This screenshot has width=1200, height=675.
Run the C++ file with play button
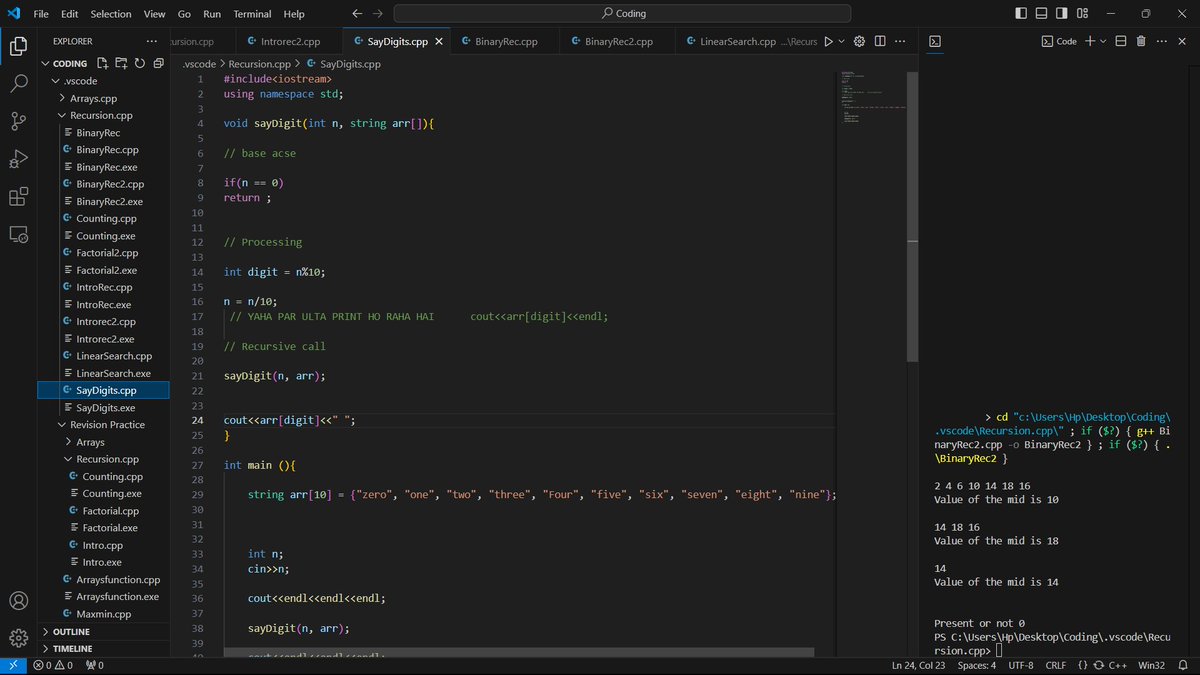(828, 41)
